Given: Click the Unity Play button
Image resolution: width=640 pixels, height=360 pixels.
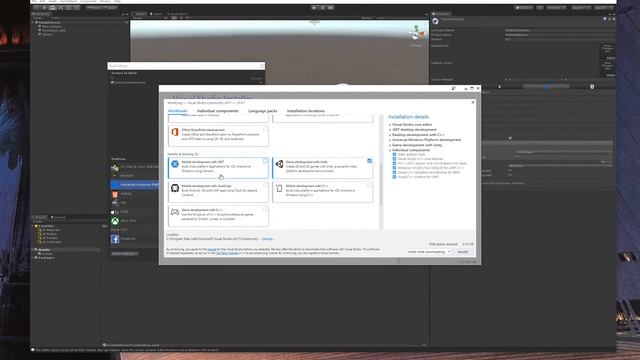Looking at the screenshot, I should pos(314,7).
